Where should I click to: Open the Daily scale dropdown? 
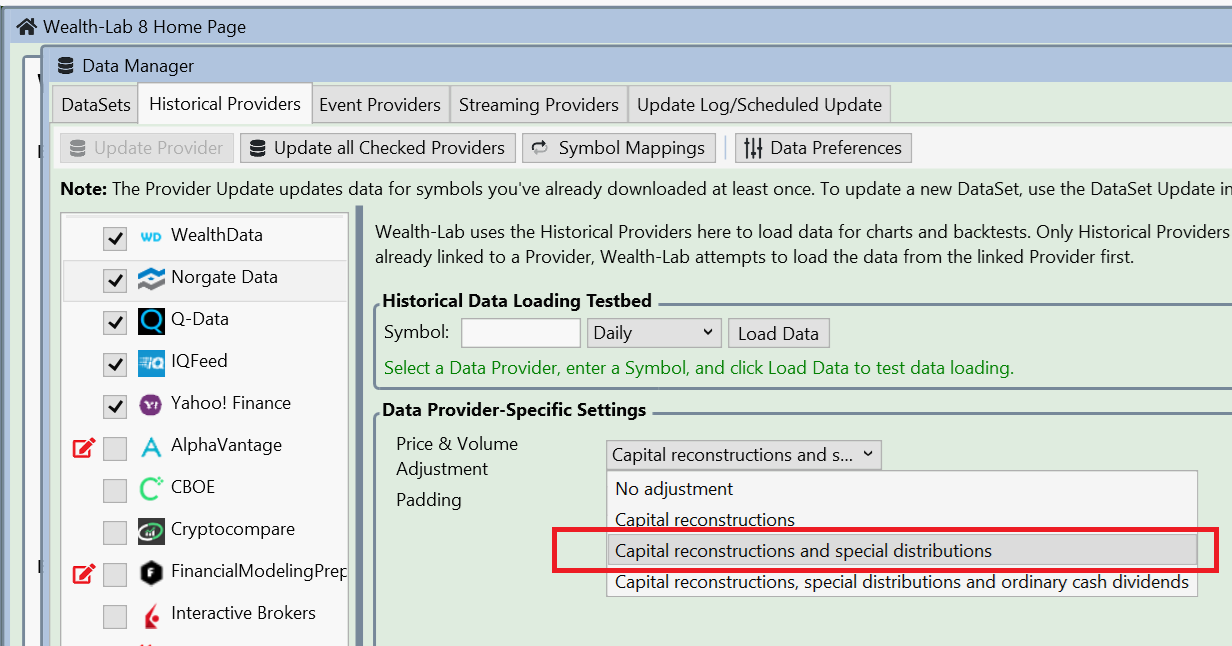(x=654, y=333)
